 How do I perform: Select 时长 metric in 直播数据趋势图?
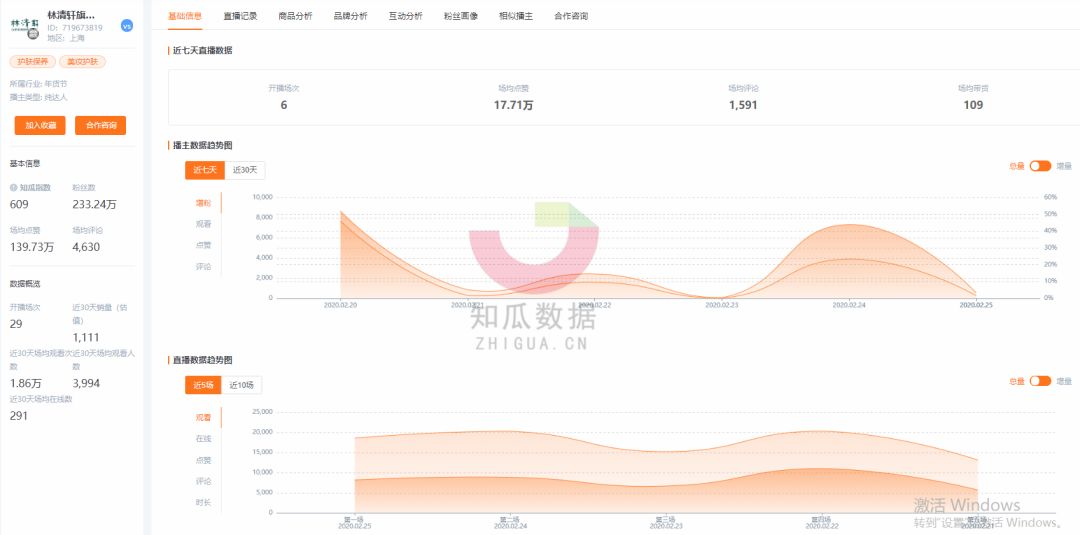[x=203, y=503]
